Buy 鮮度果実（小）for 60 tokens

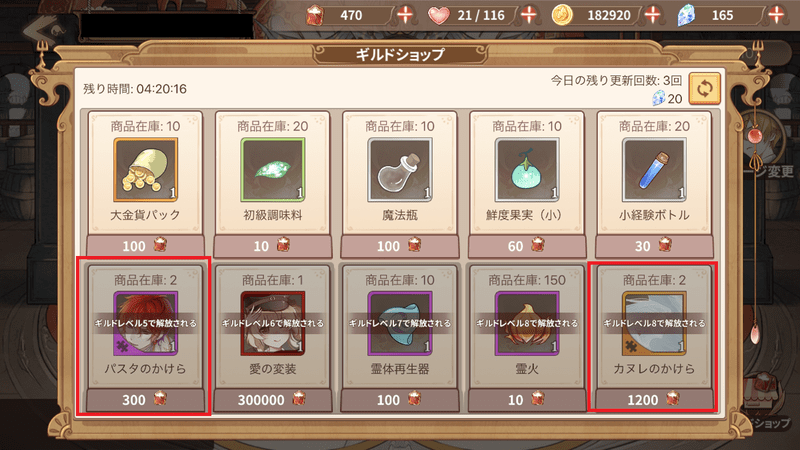coord(527,246)
